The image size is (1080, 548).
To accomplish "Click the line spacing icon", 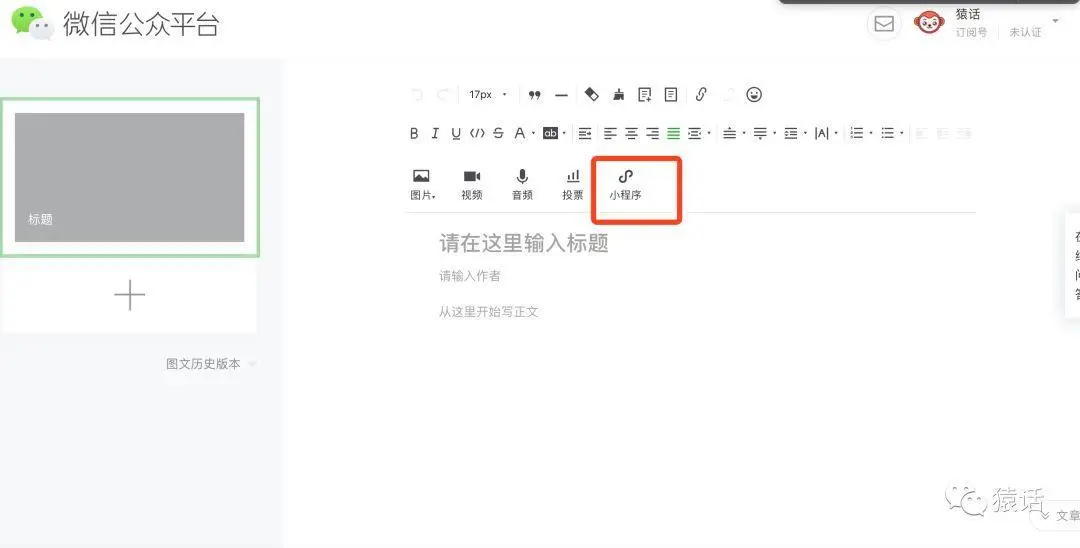I will pos(791,134).
